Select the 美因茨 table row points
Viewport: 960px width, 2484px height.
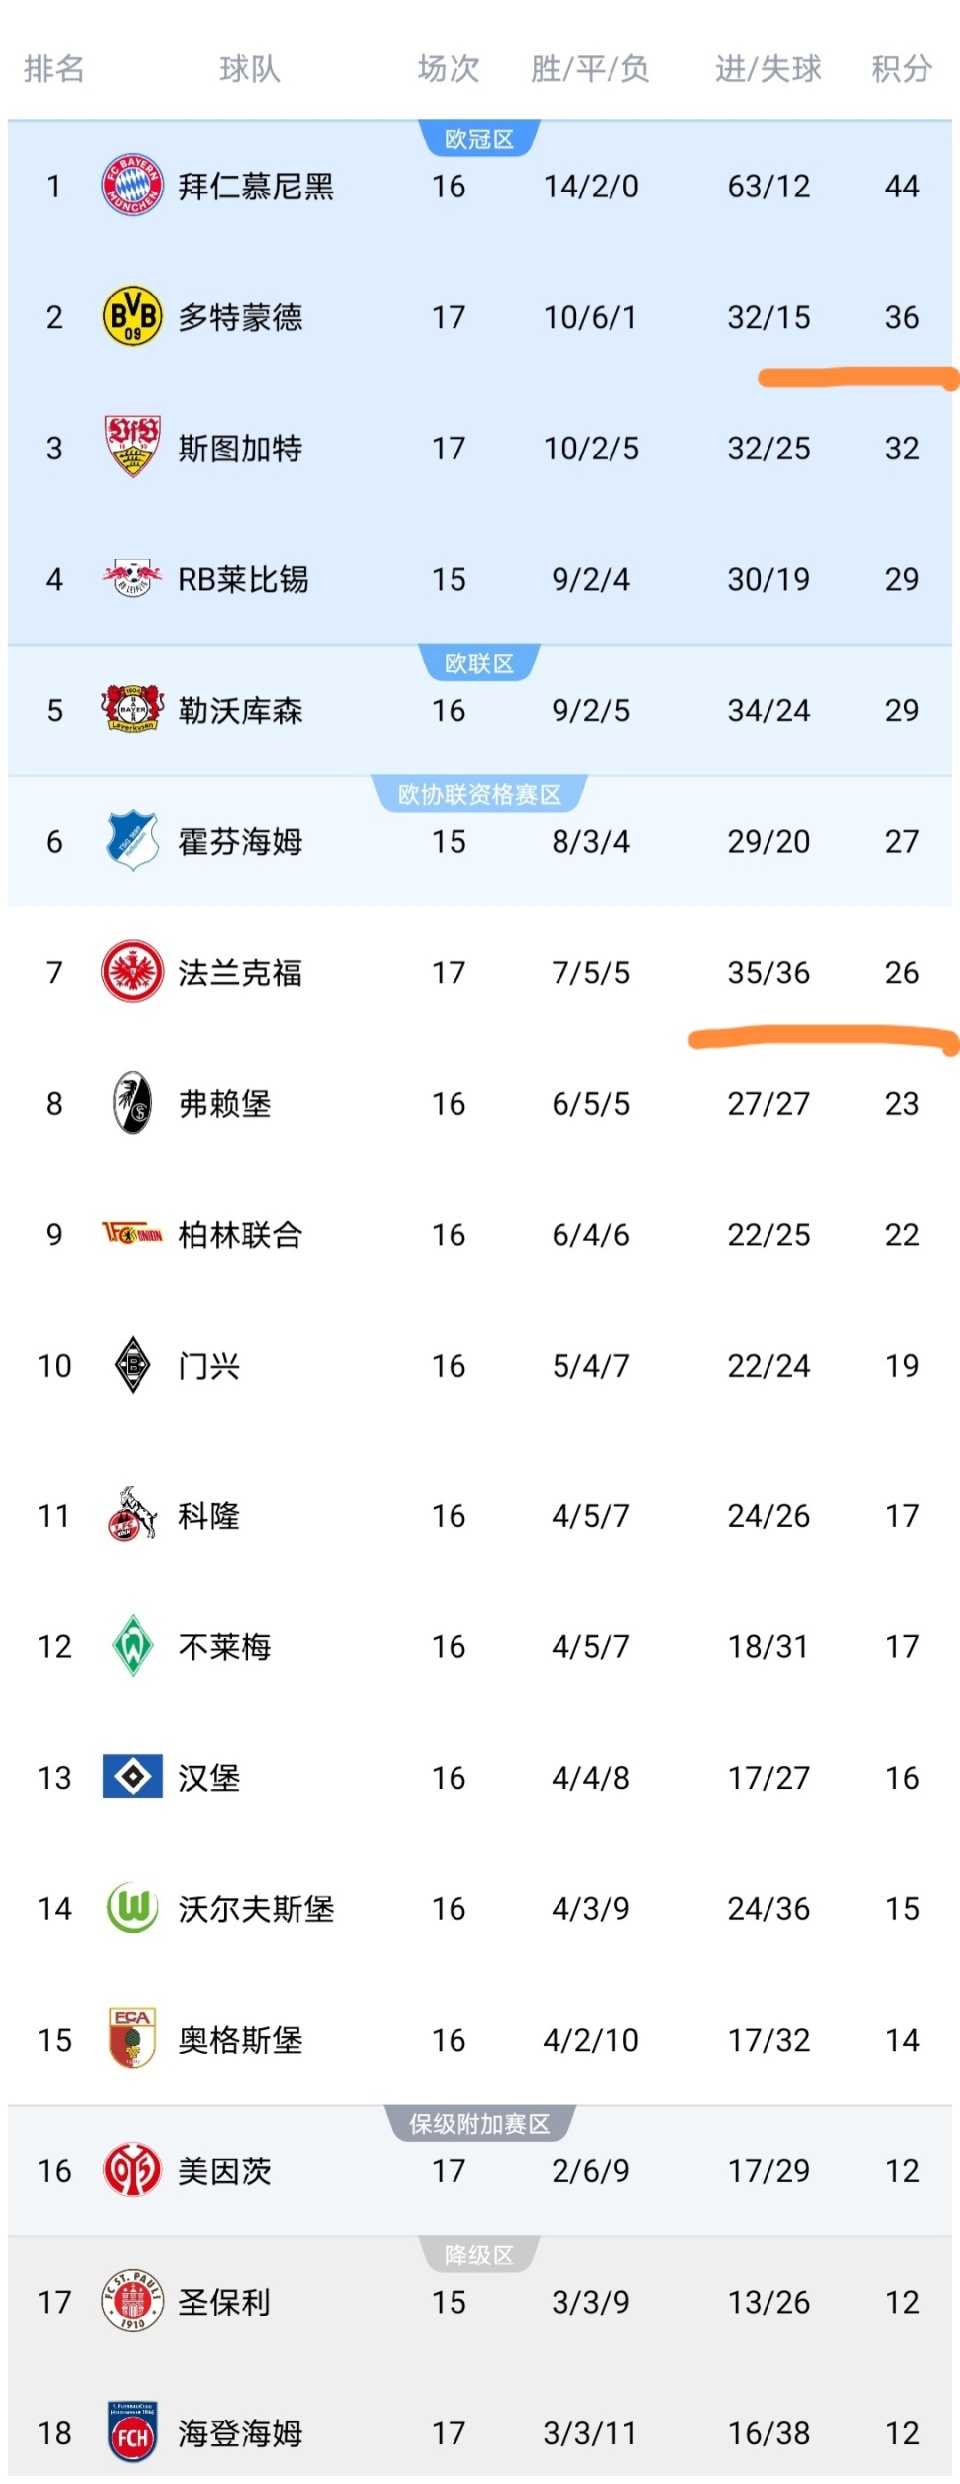(x=901, y=2170)
